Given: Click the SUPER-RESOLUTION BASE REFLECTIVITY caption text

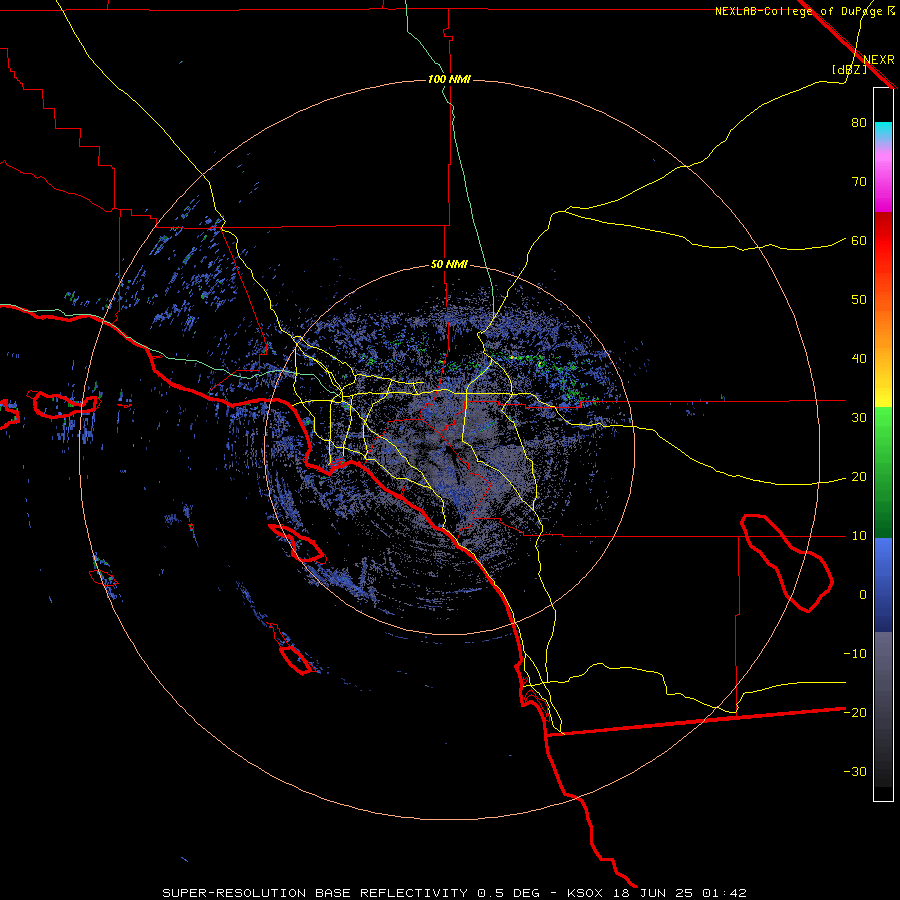Looking at the screenshot, I should tap(315, 893).
